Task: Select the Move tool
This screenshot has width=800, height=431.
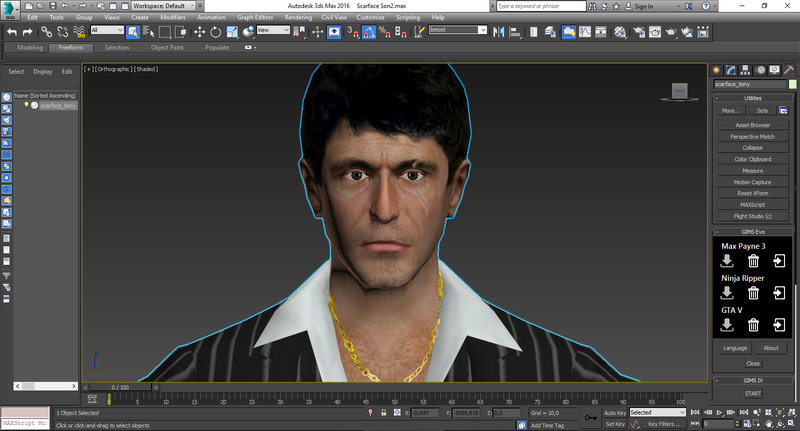Action: [199, 32]
